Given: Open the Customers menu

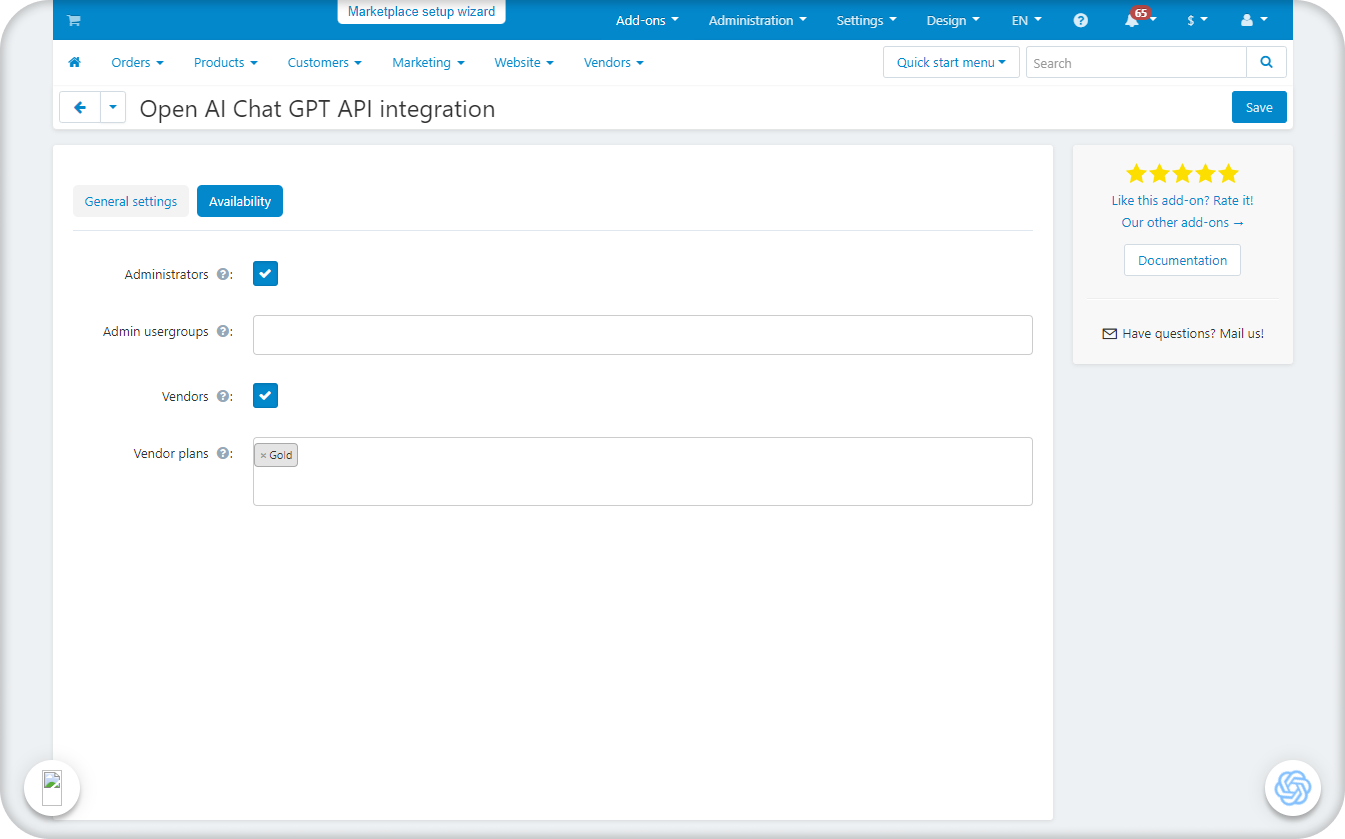Looking at the screenshot, I should 324,62.
